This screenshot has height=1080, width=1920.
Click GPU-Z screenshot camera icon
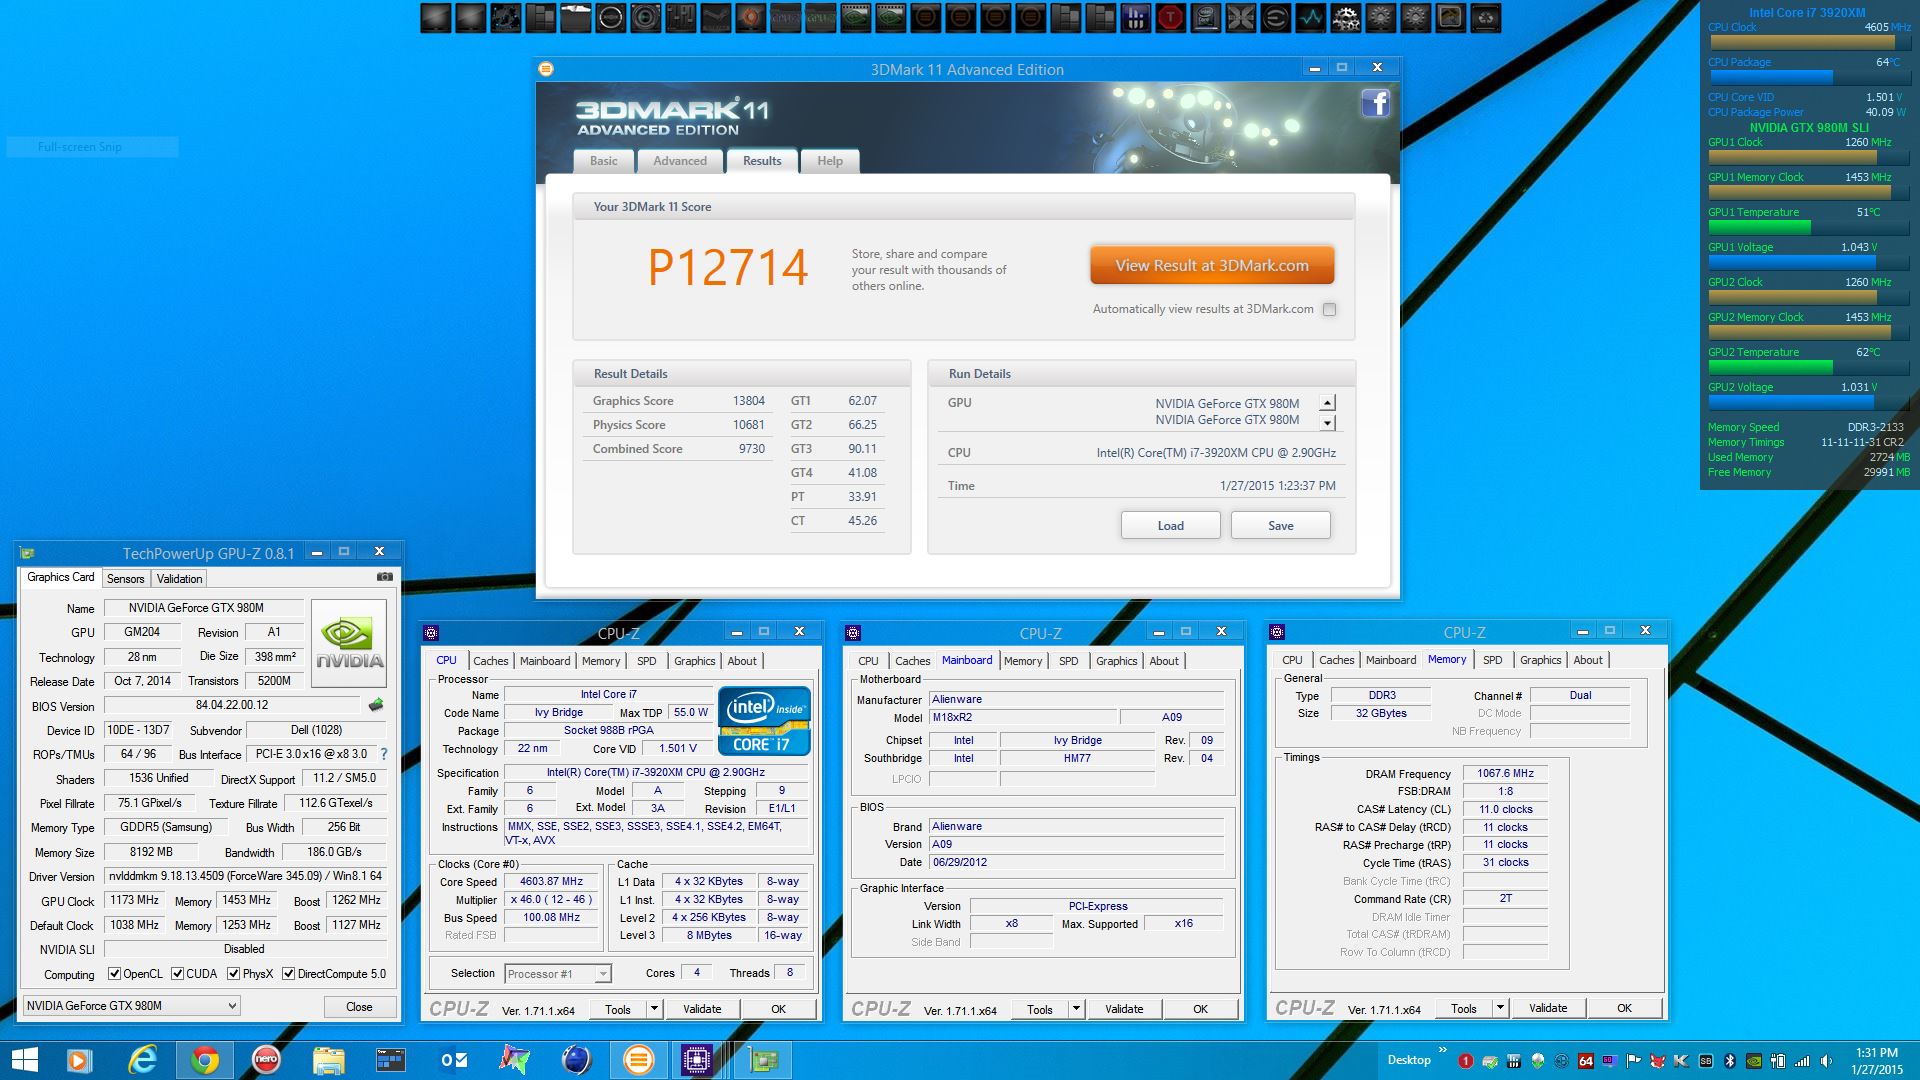pyautogui.click(x=384, y=577)
